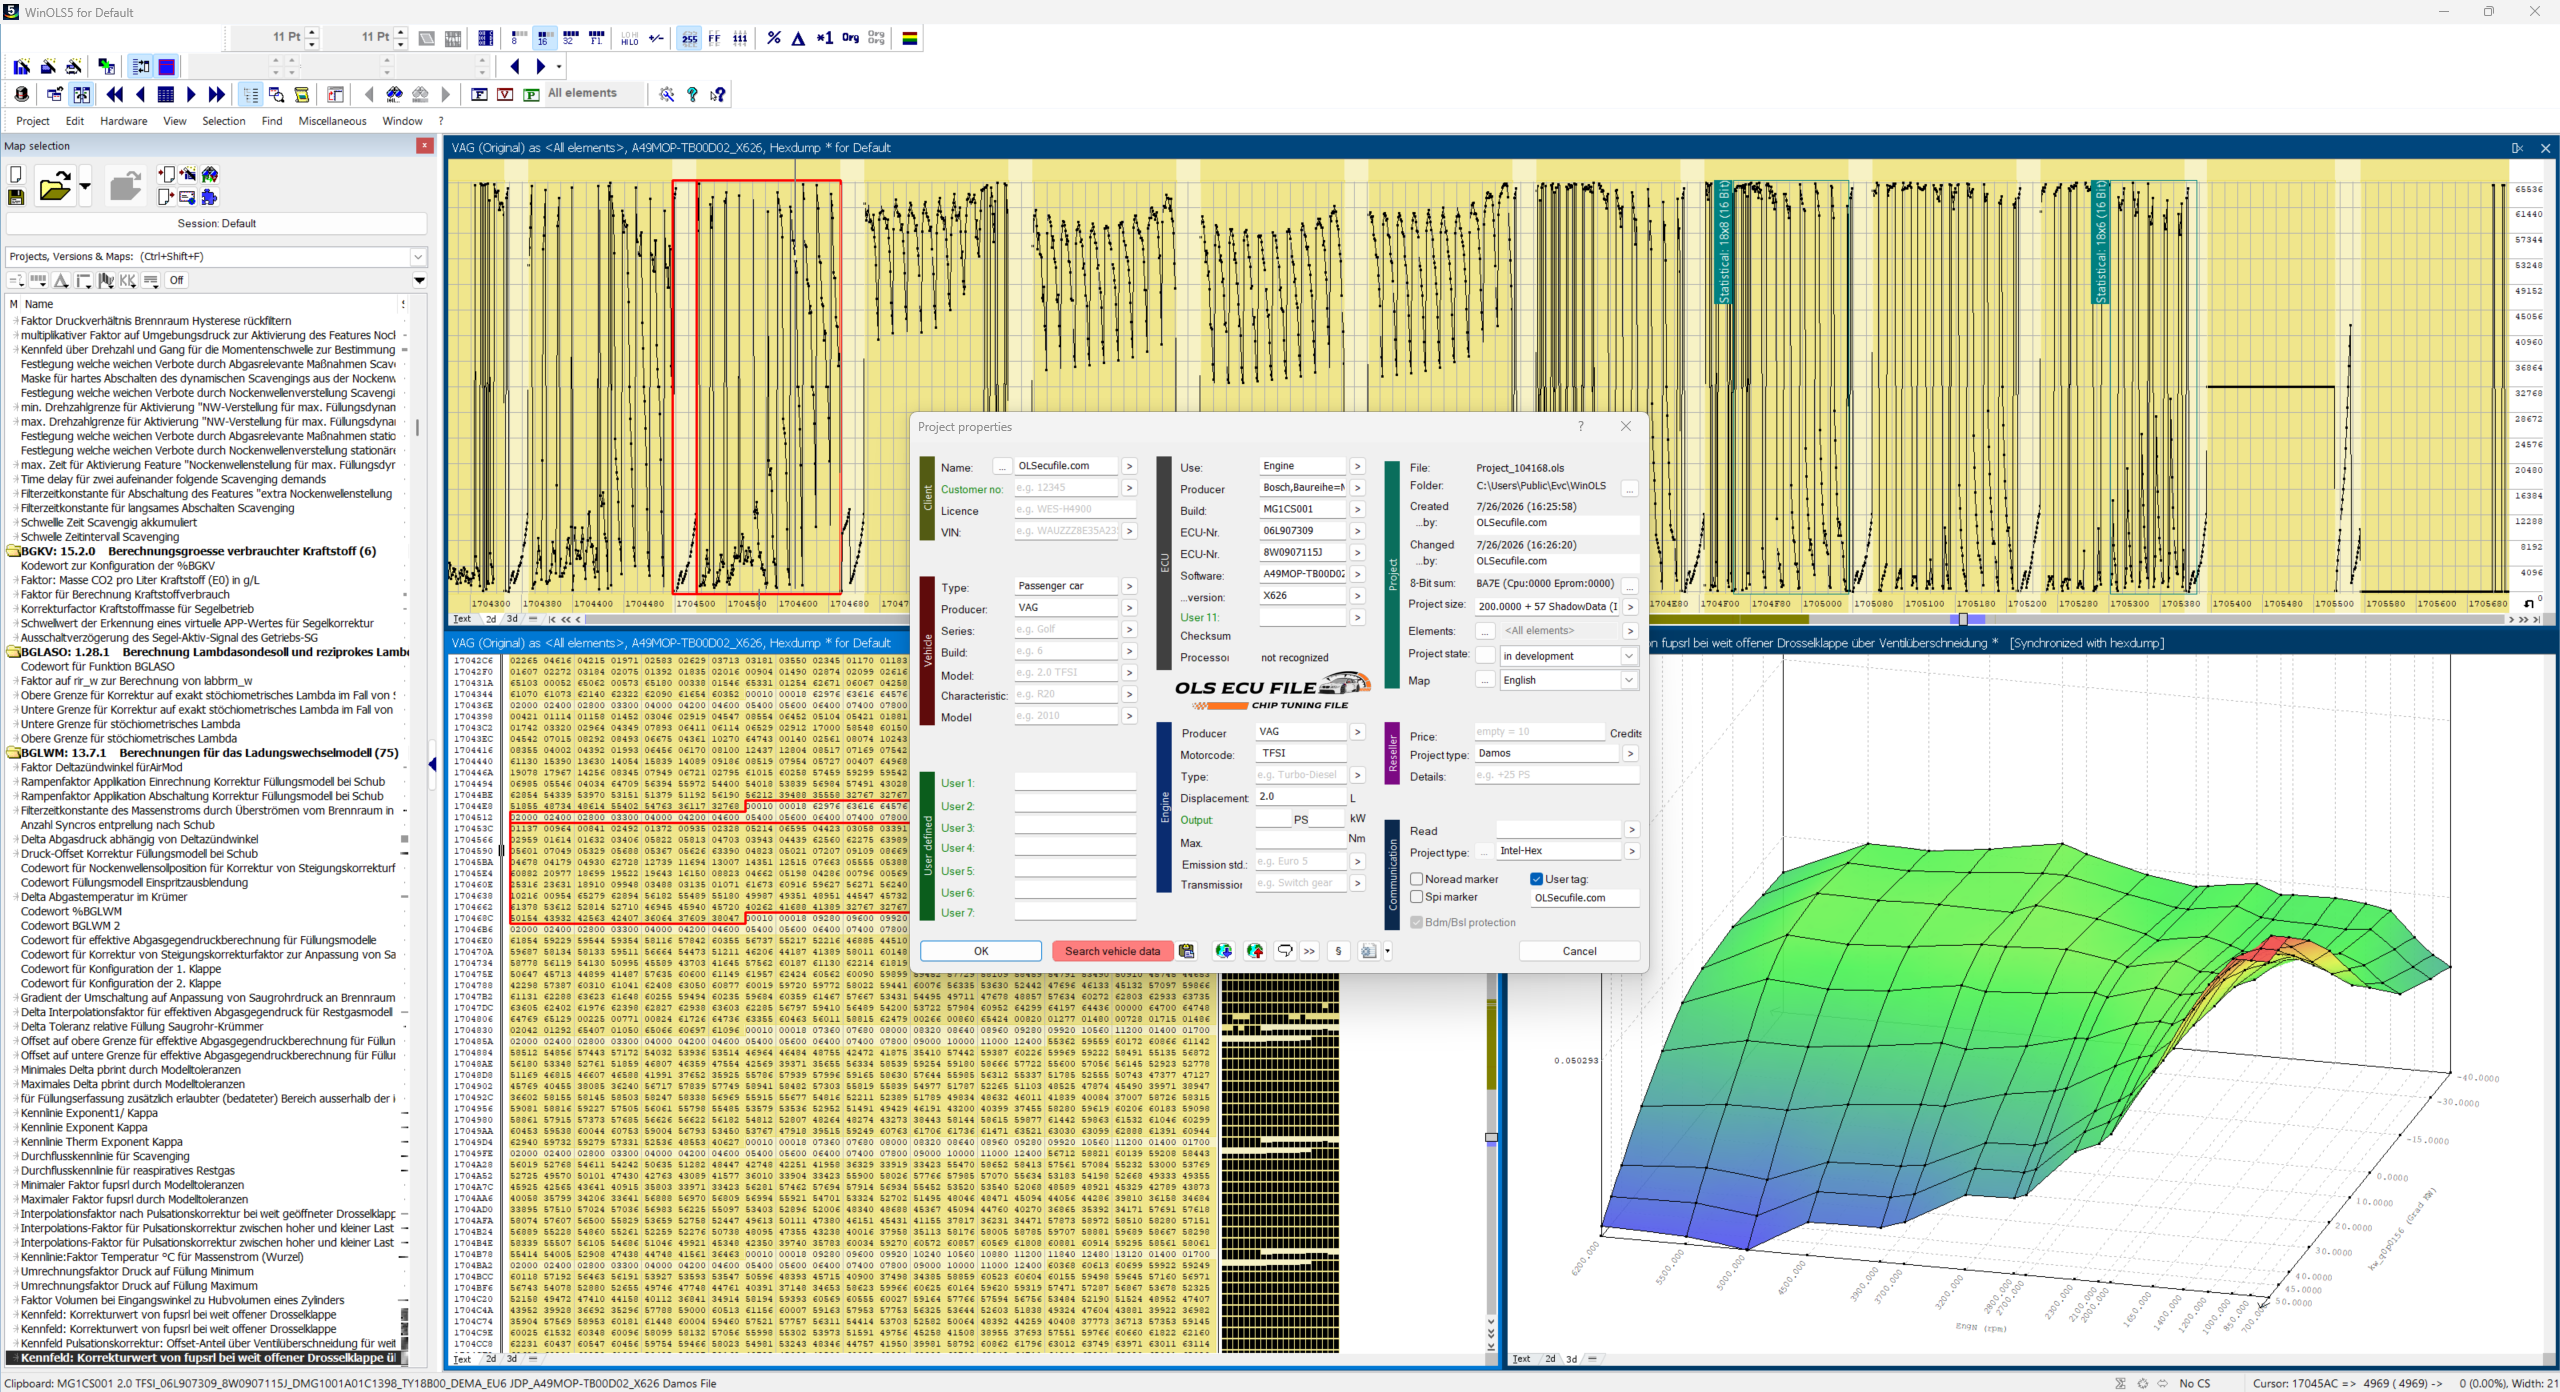Open the Projects, Versions & Maps dropdown
Screen dimensions: 2560x1392
tap(419, 257)
